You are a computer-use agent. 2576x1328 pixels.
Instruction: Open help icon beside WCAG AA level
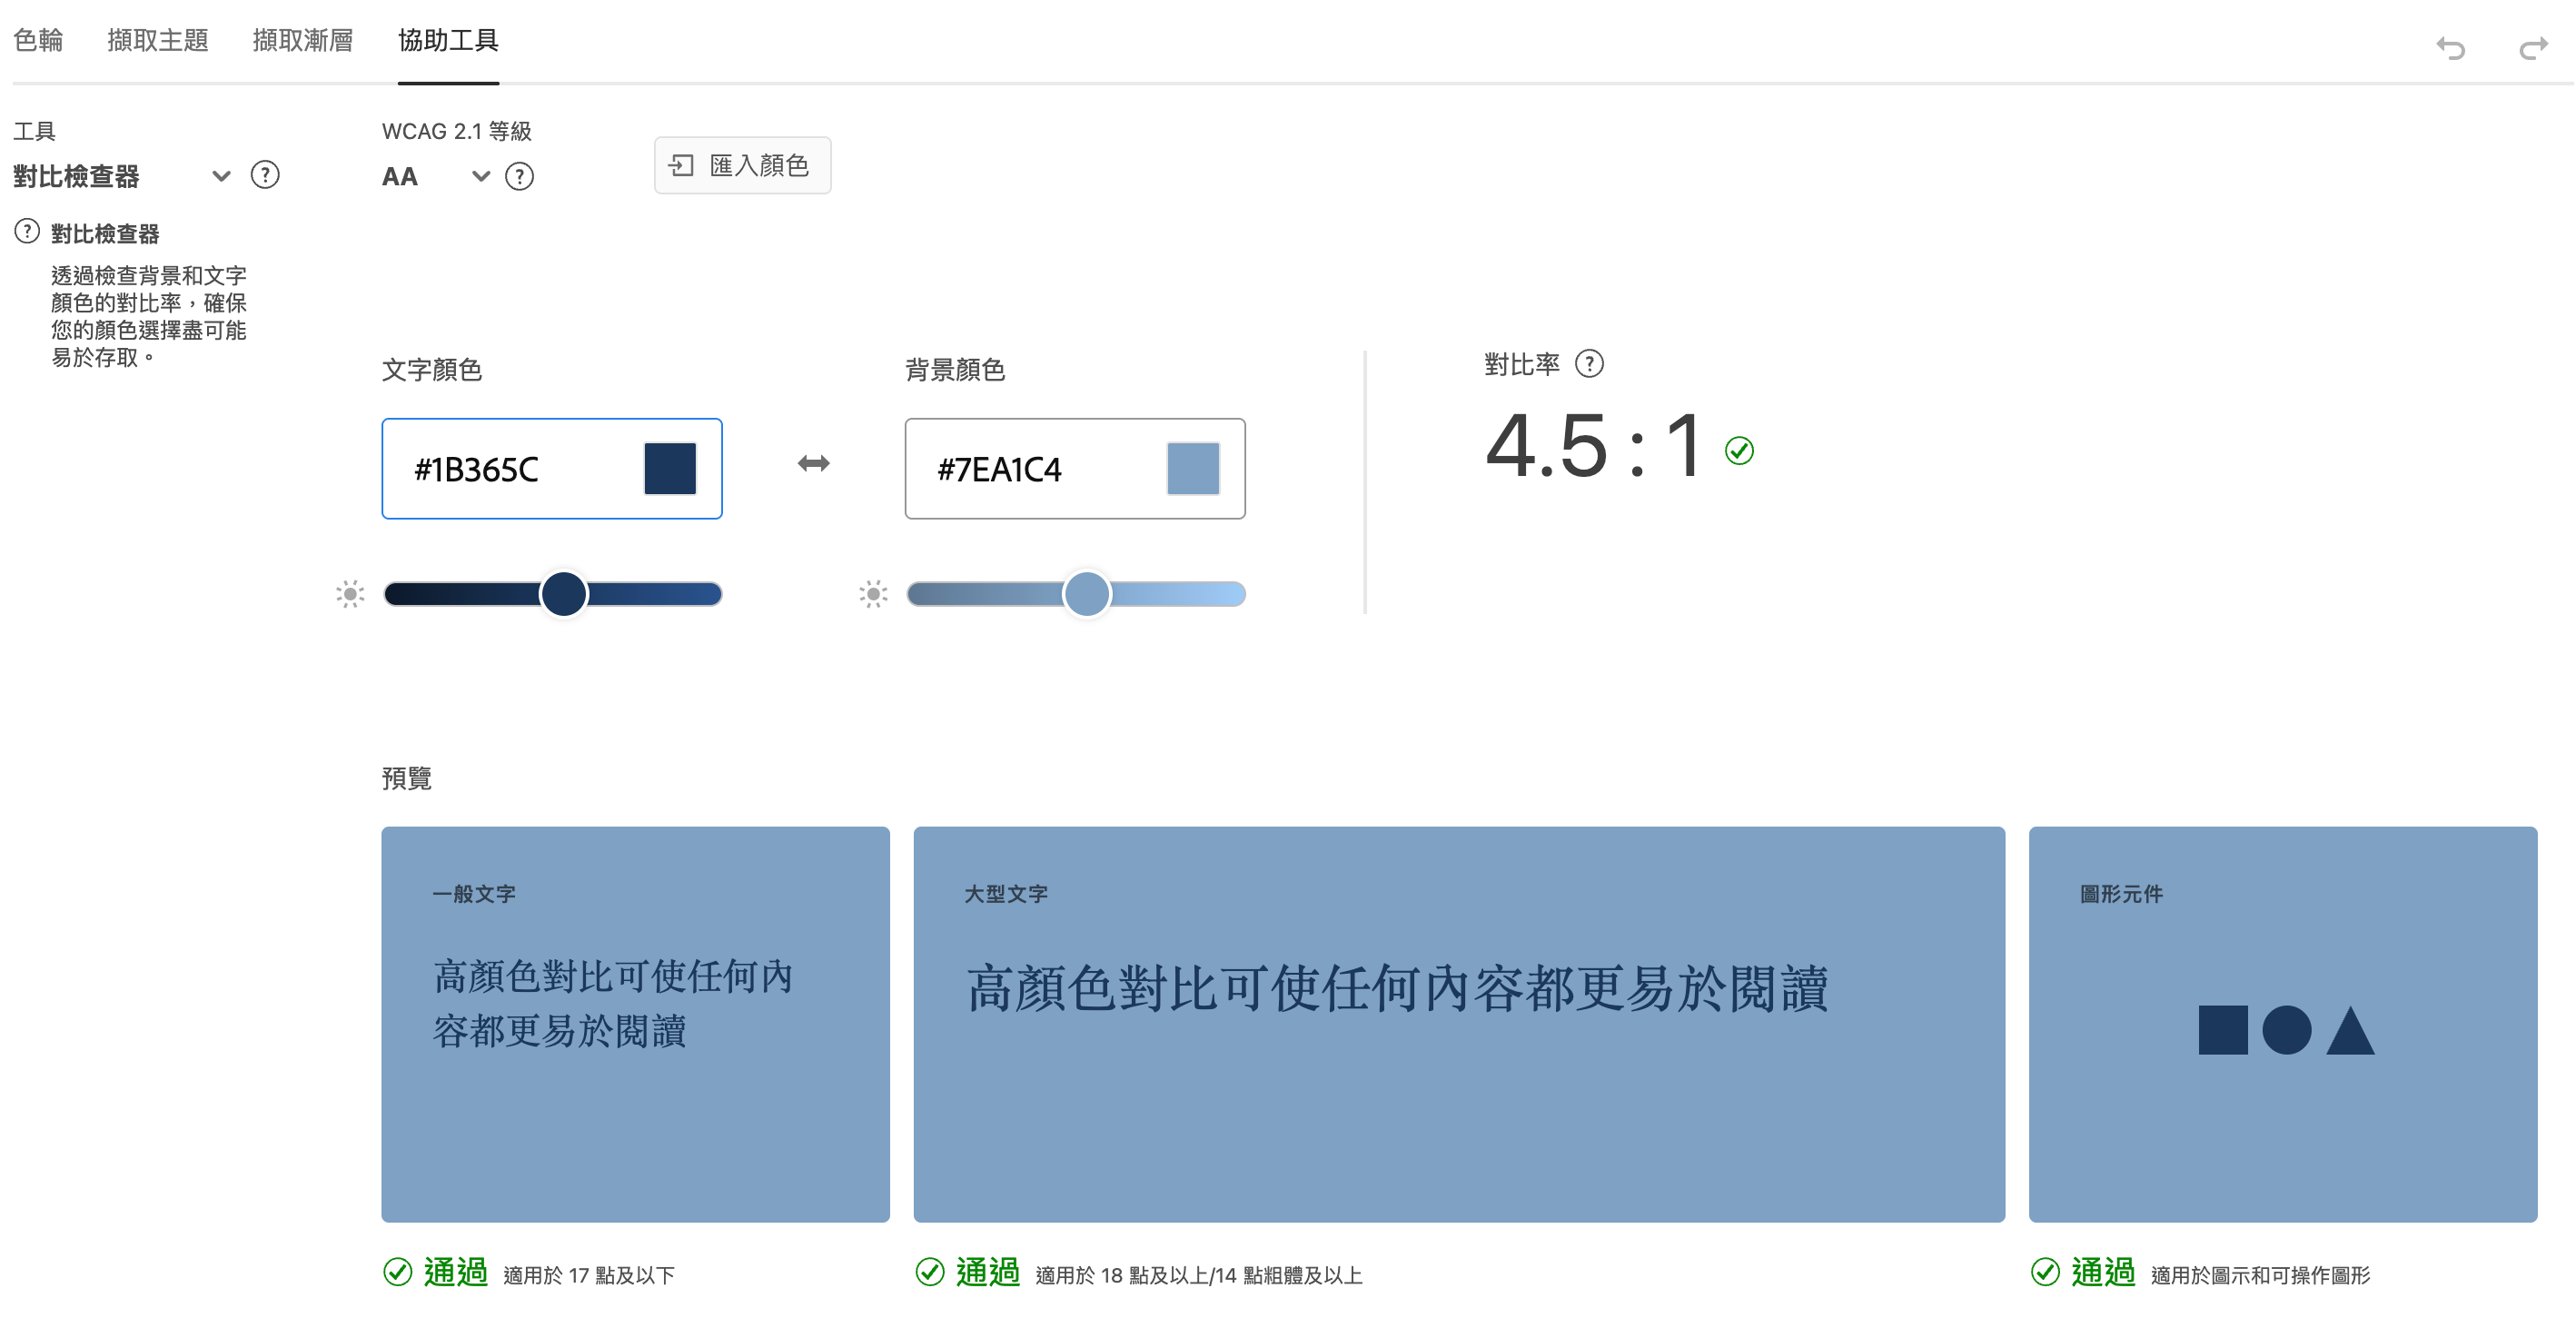point(519,177)
